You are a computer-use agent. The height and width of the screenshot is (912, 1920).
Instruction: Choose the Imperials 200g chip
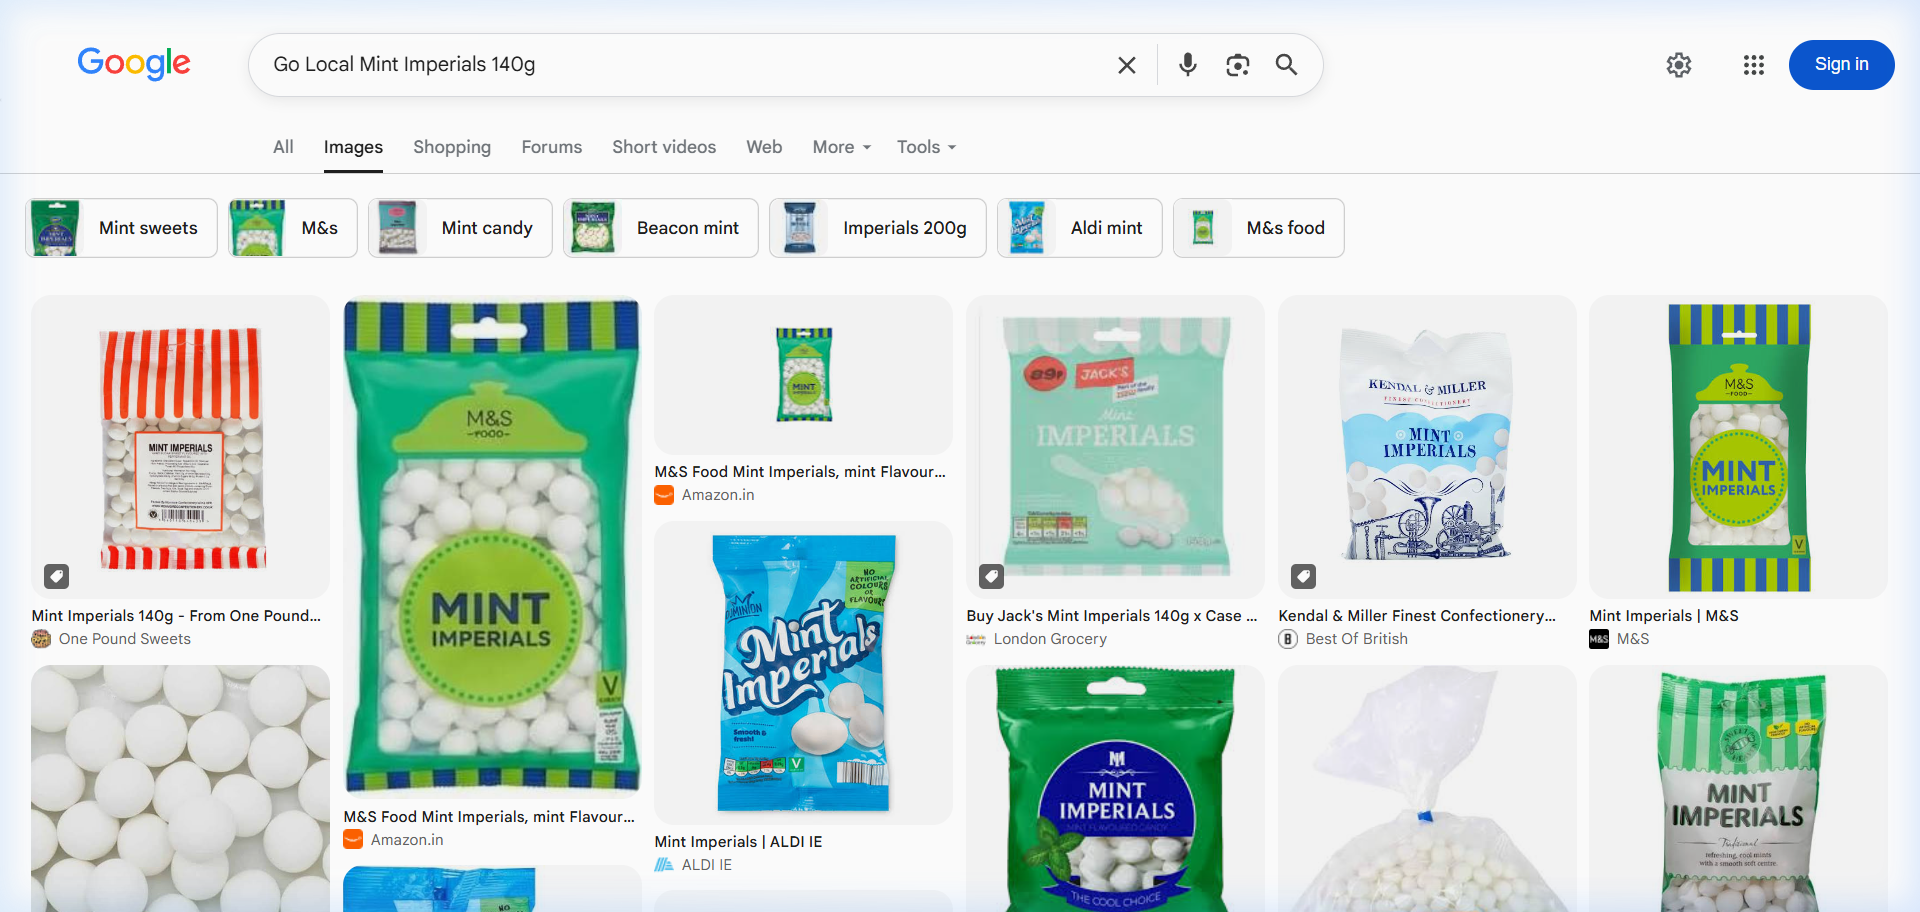(877, 228)
